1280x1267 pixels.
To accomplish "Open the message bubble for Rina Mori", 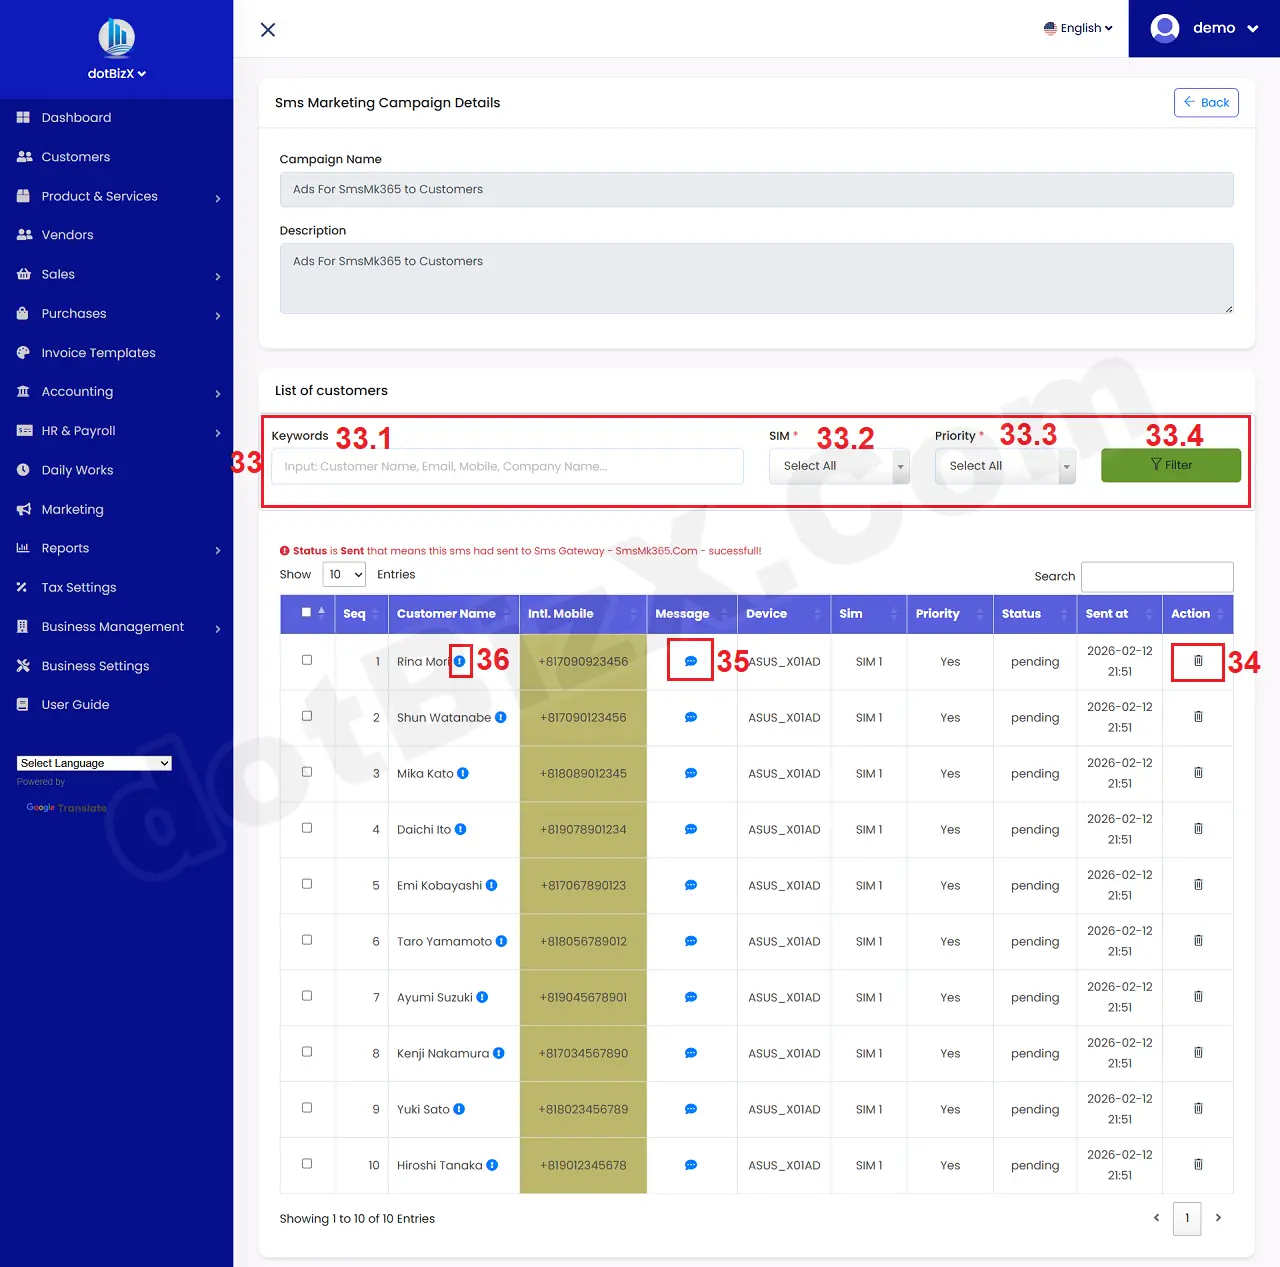I will pos(690,661).
